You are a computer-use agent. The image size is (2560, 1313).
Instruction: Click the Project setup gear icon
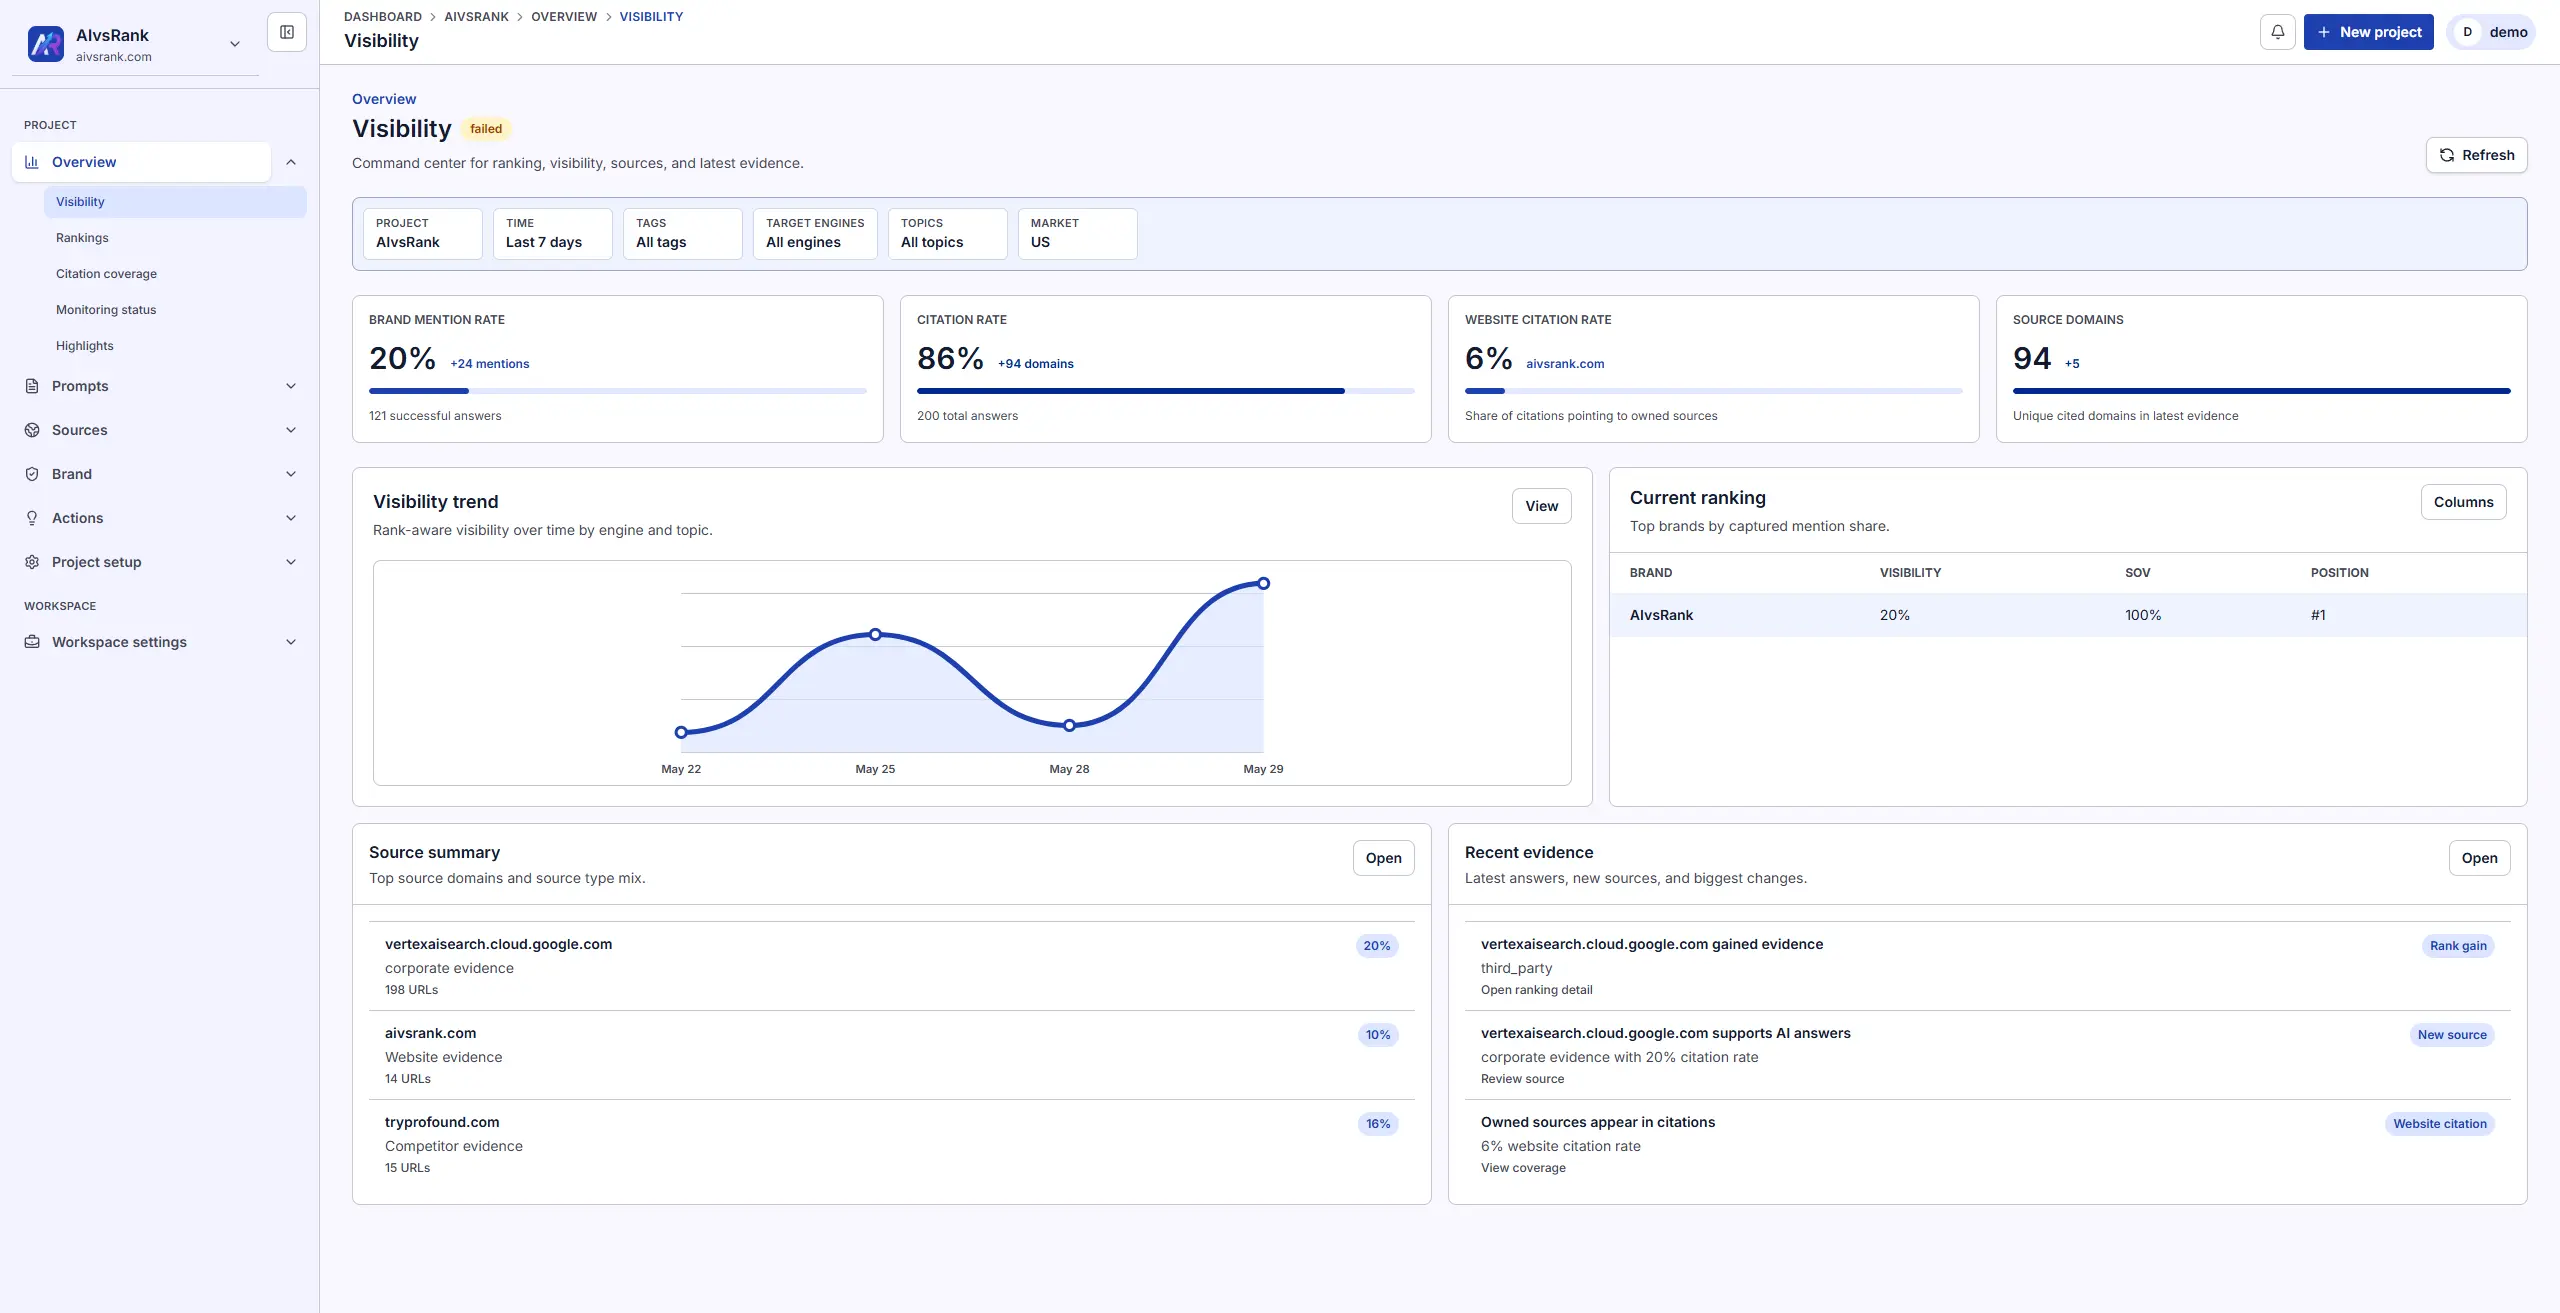32,562
